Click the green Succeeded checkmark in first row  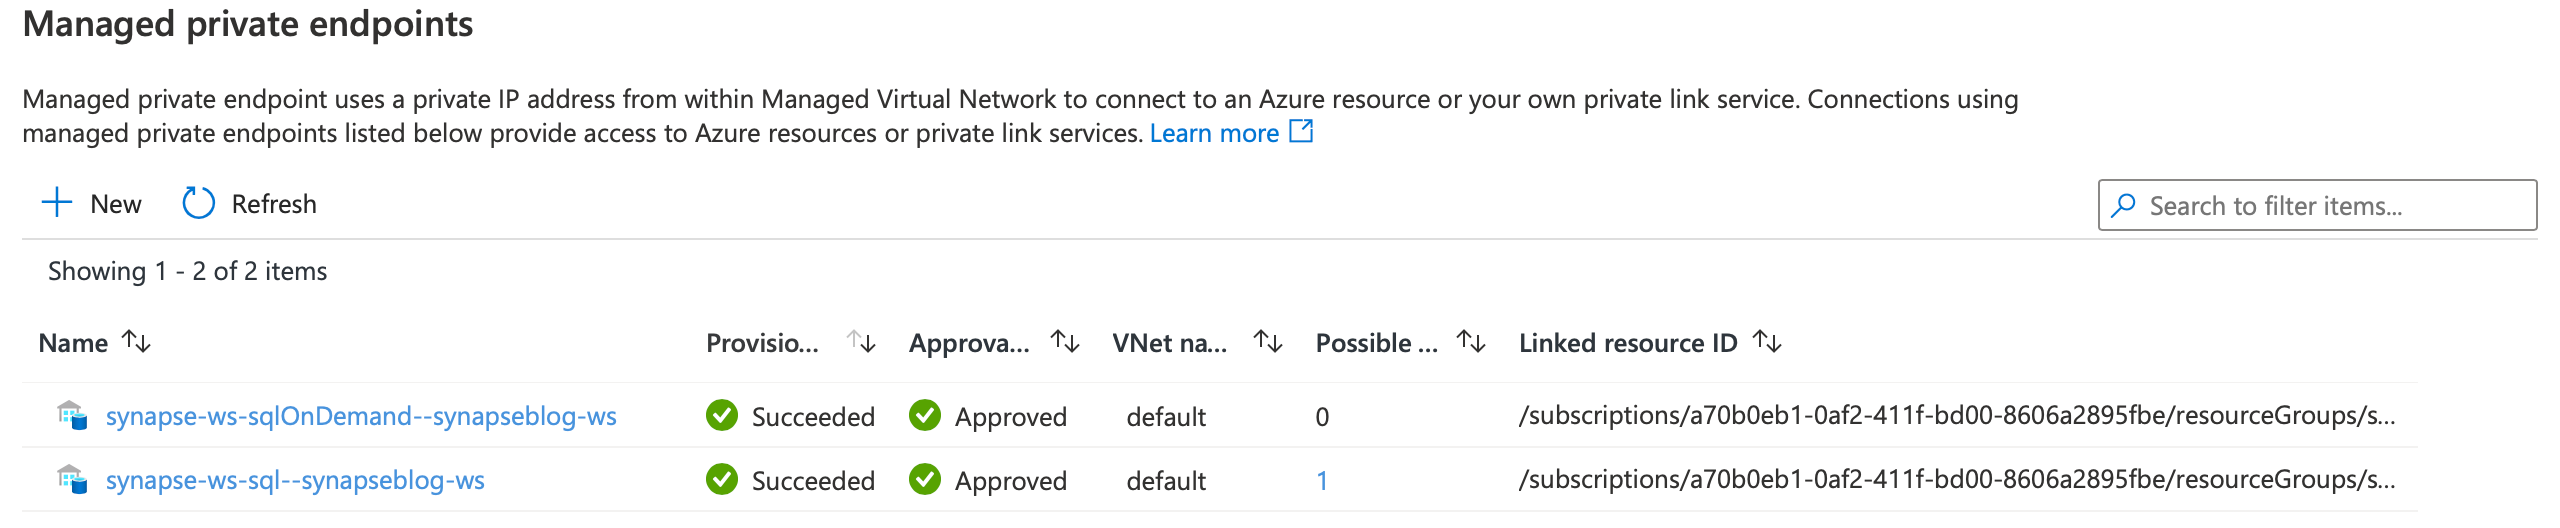click(x=721, y=415)
